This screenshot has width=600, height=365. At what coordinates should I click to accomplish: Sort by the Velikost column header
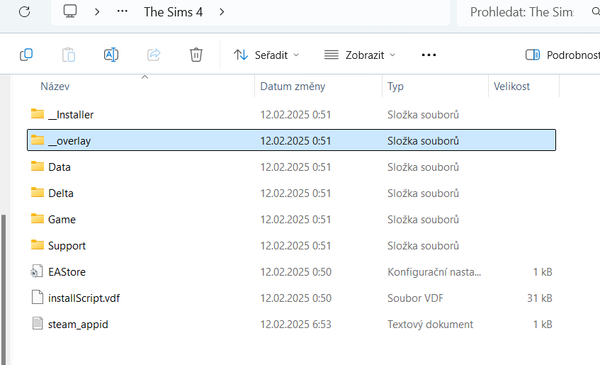click(x=512, y=86)
